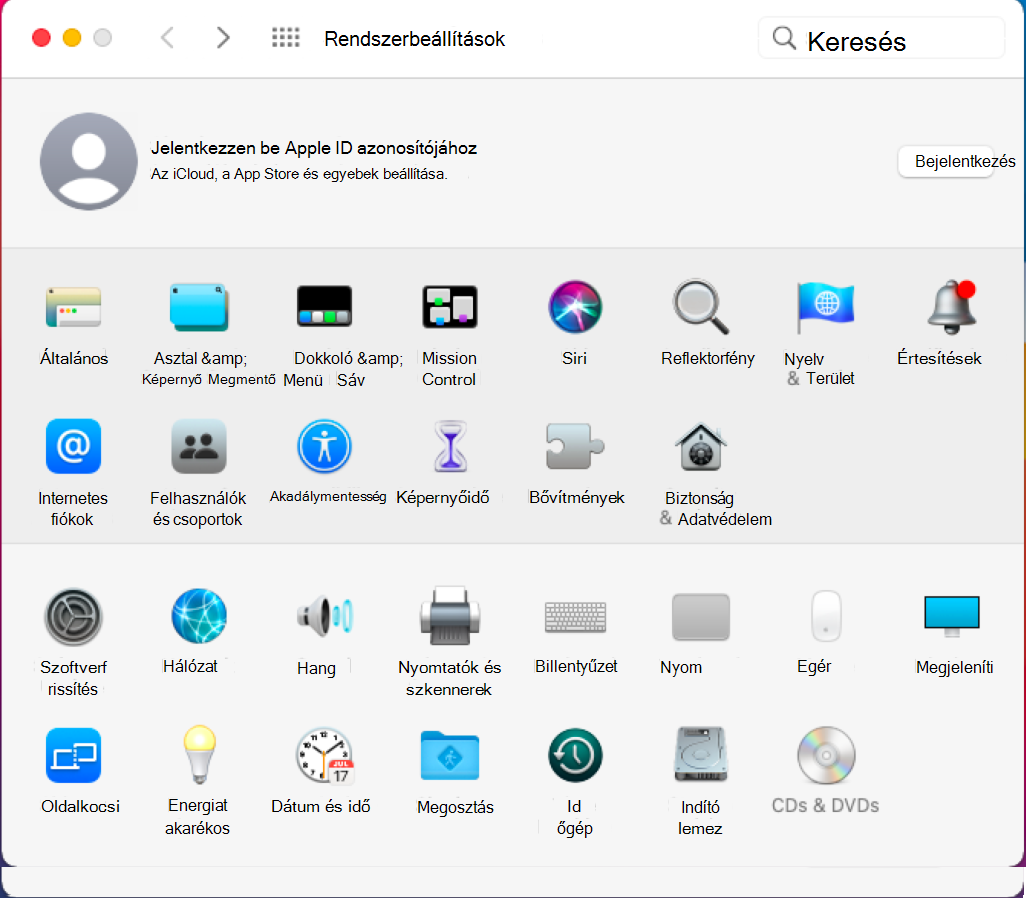Image resolution: width=1026 pixels, height=898 pixels.
Task: Click the search magnifier icon
Action: click(x=784, y=39)
